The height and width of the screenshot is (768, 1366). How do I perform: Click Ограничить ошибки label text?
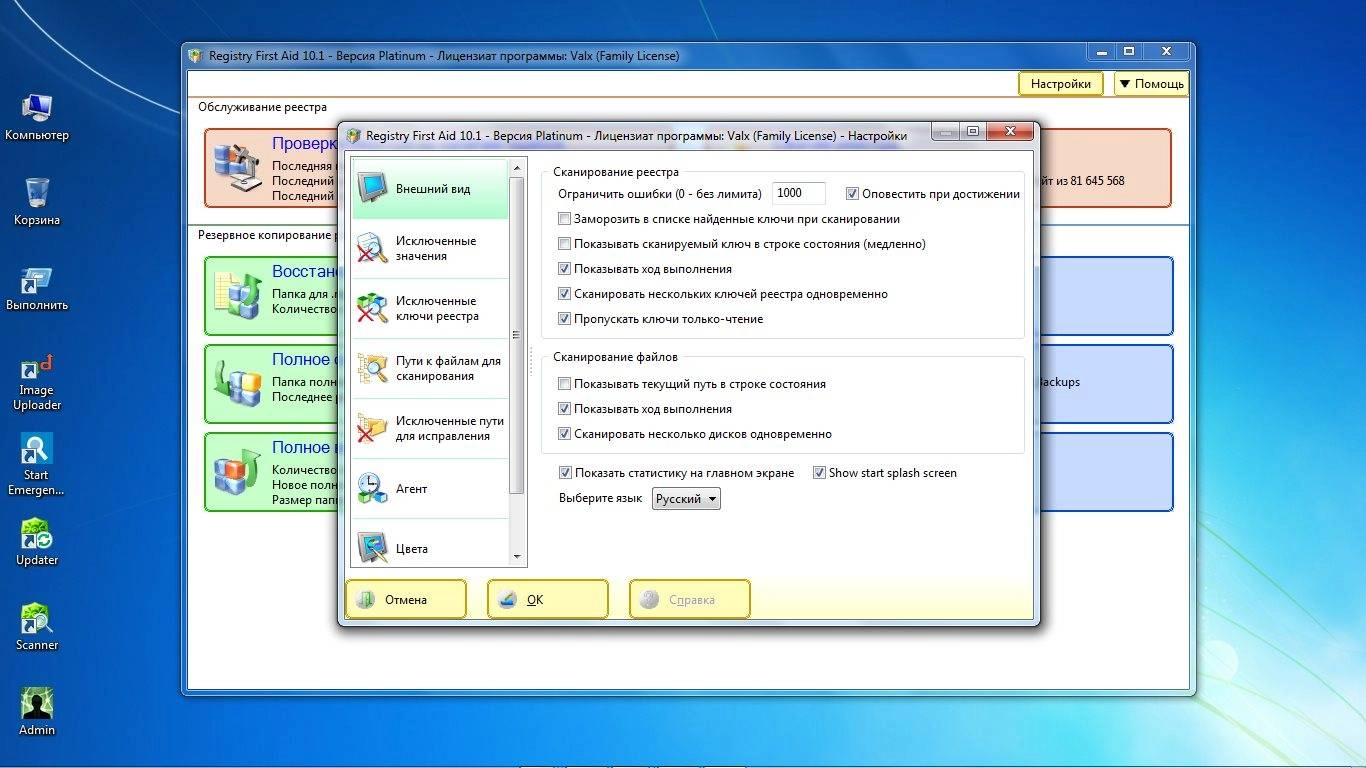pyautogui.click(x=660, y=194)
